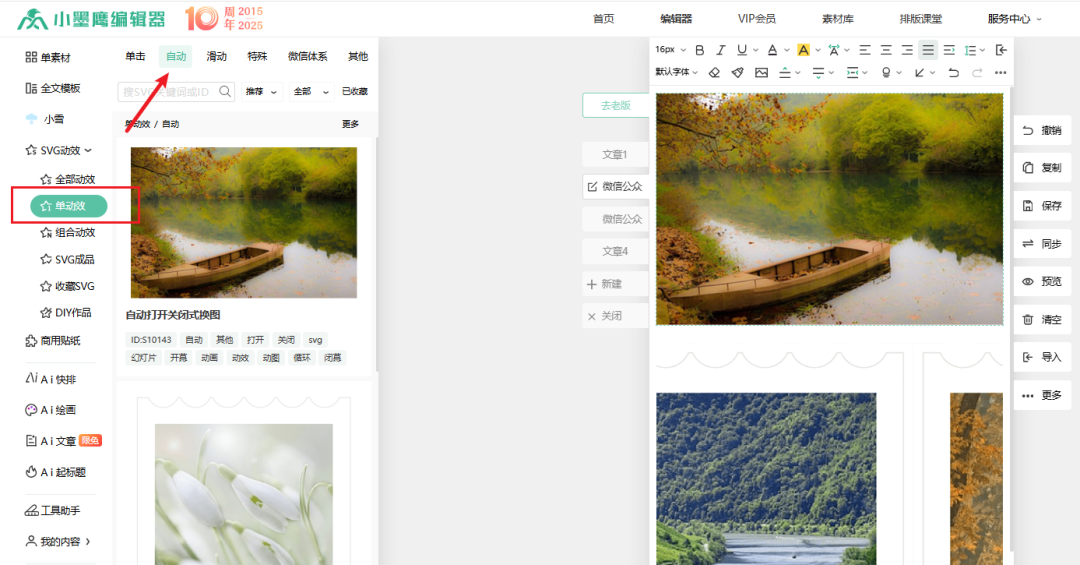Toggle bold formatting in editor toolbar

[x=699, y=50]
